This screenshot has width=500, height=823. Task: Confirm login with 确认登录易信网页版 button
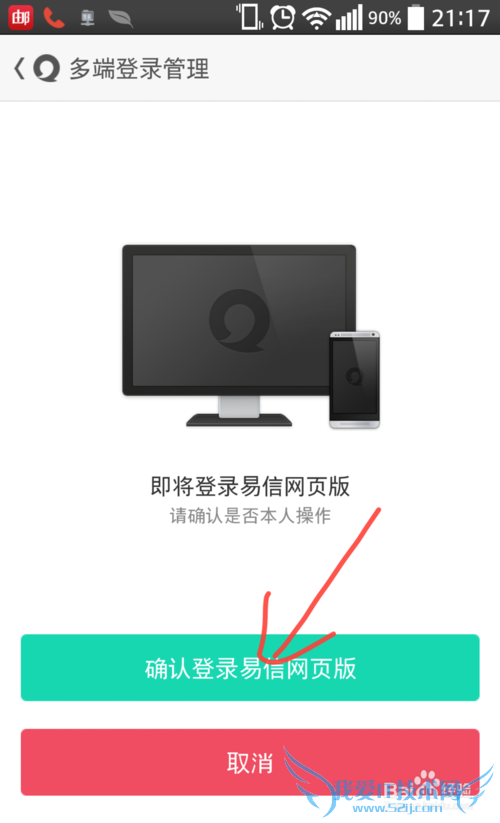(x=250, y=667)
